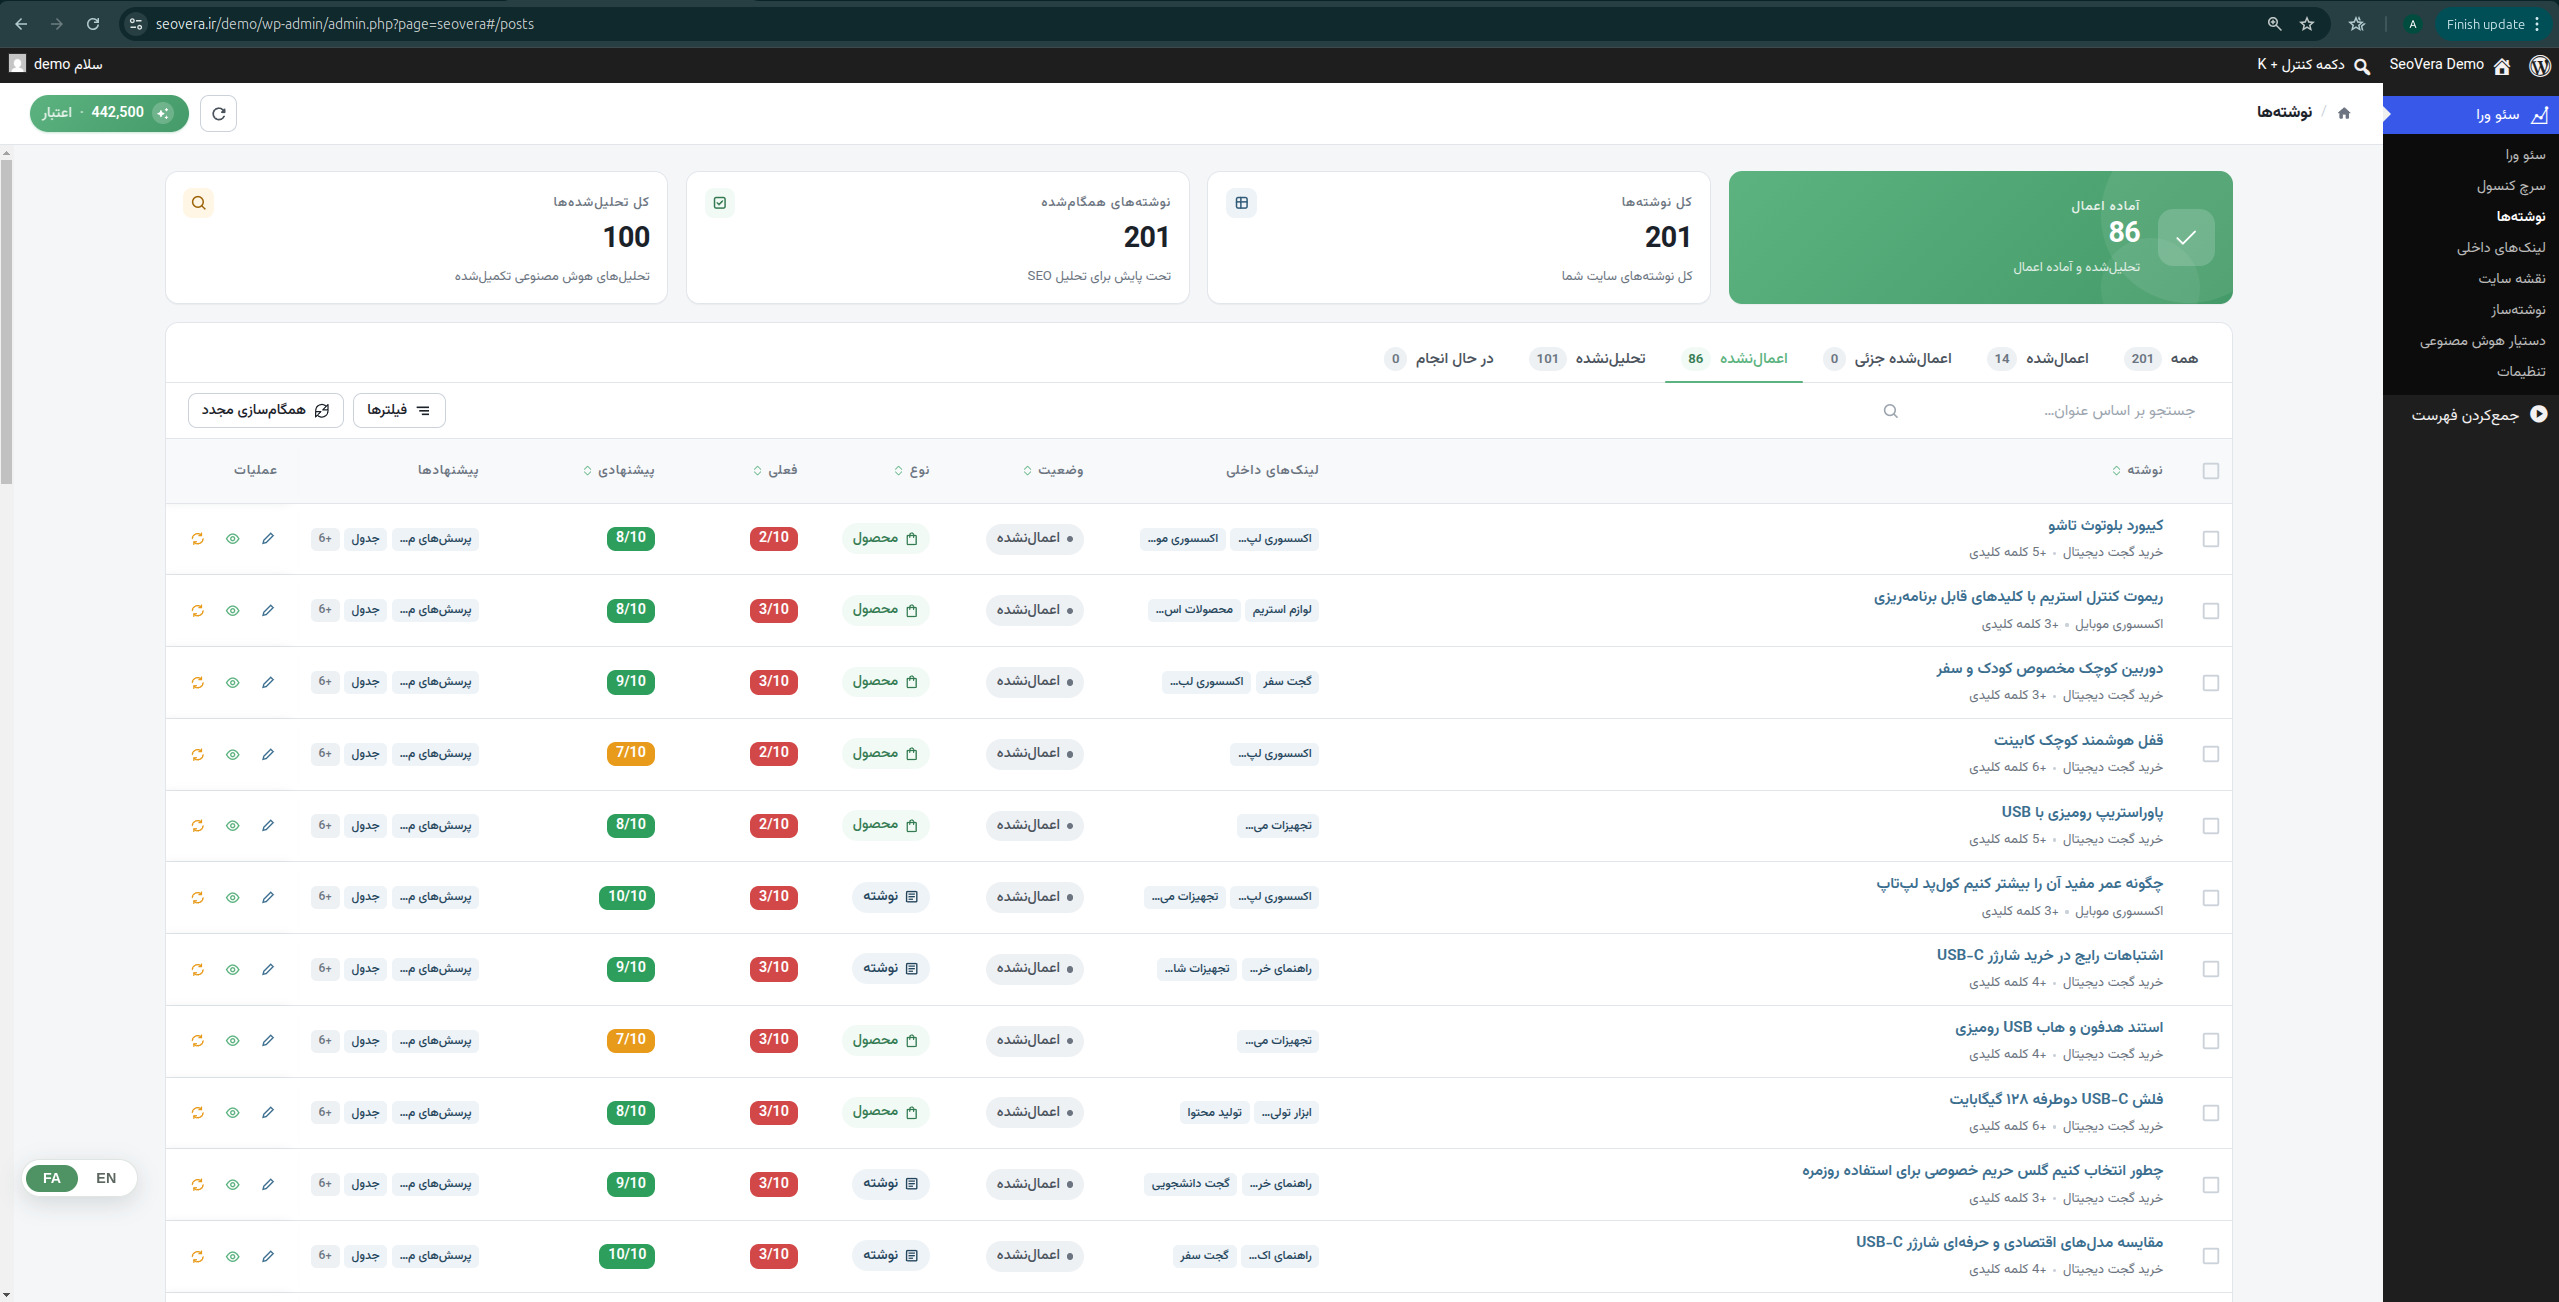This screenshot has height=1302, width=2559.
Task: Click the 442,500 اعتبار credit badge
Action: tap(109, 113)
